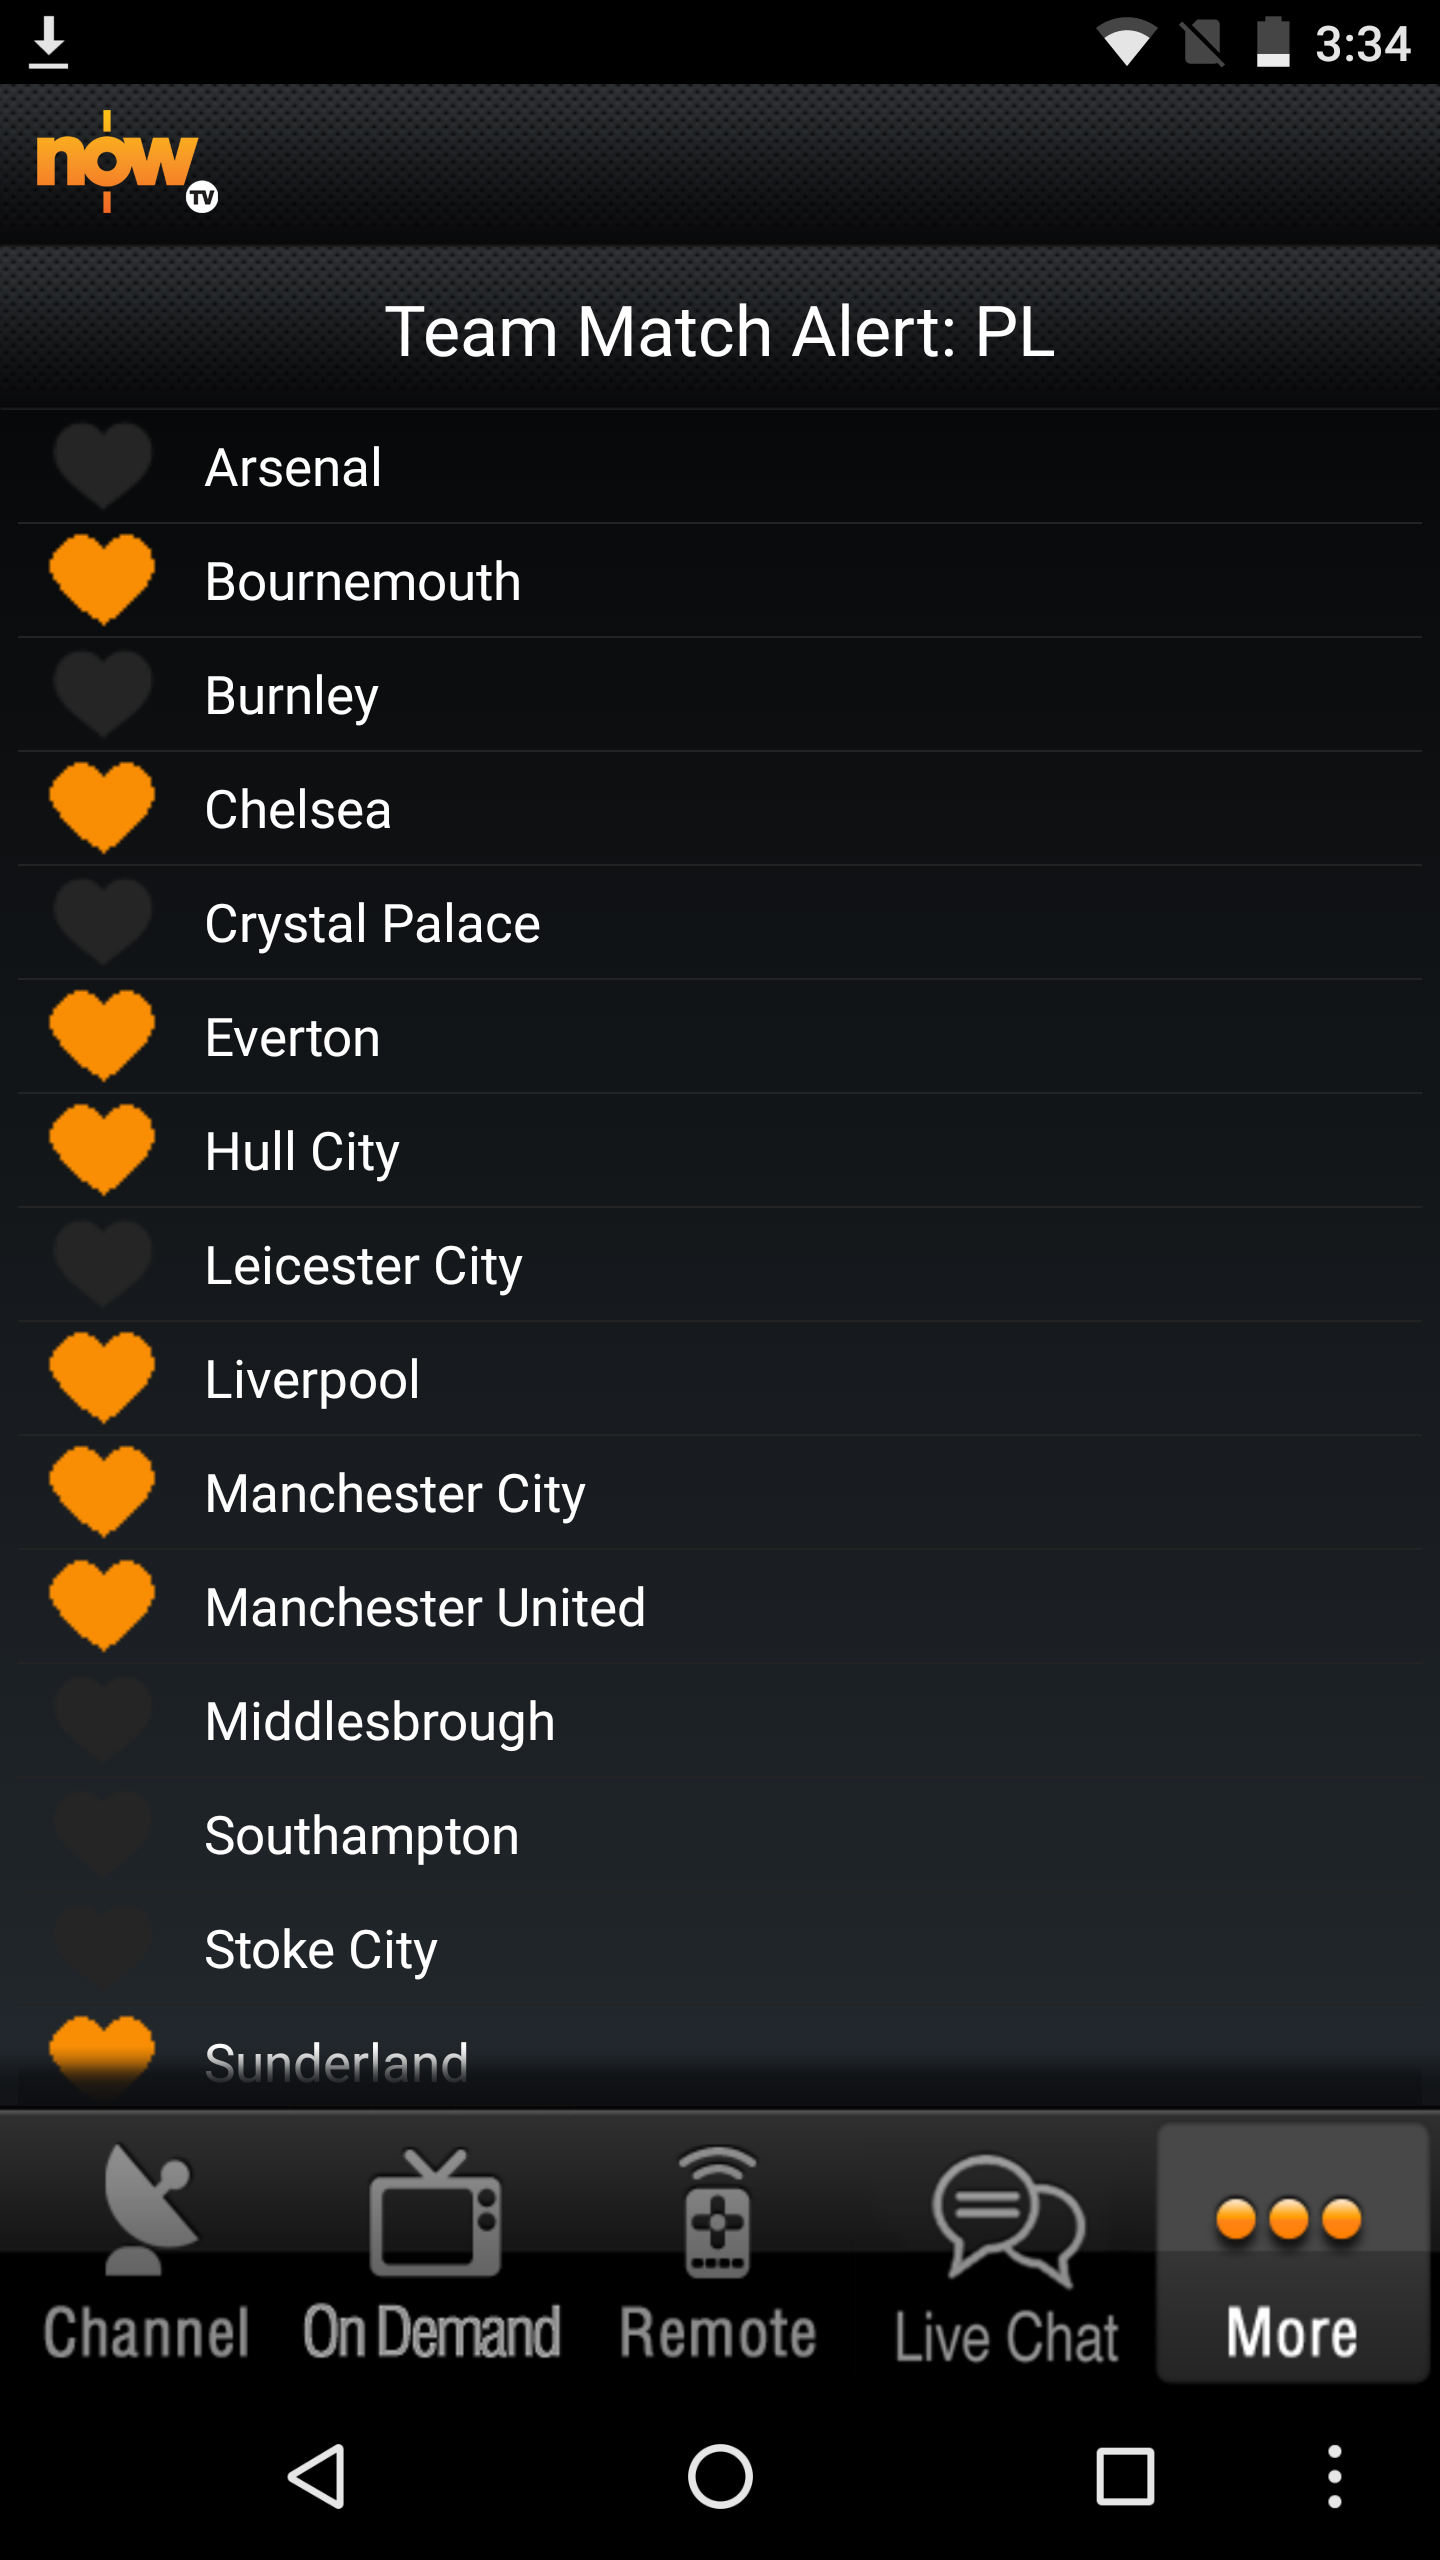
Task: Disable the Bournemouth heart alert
Action: (102, 579)
